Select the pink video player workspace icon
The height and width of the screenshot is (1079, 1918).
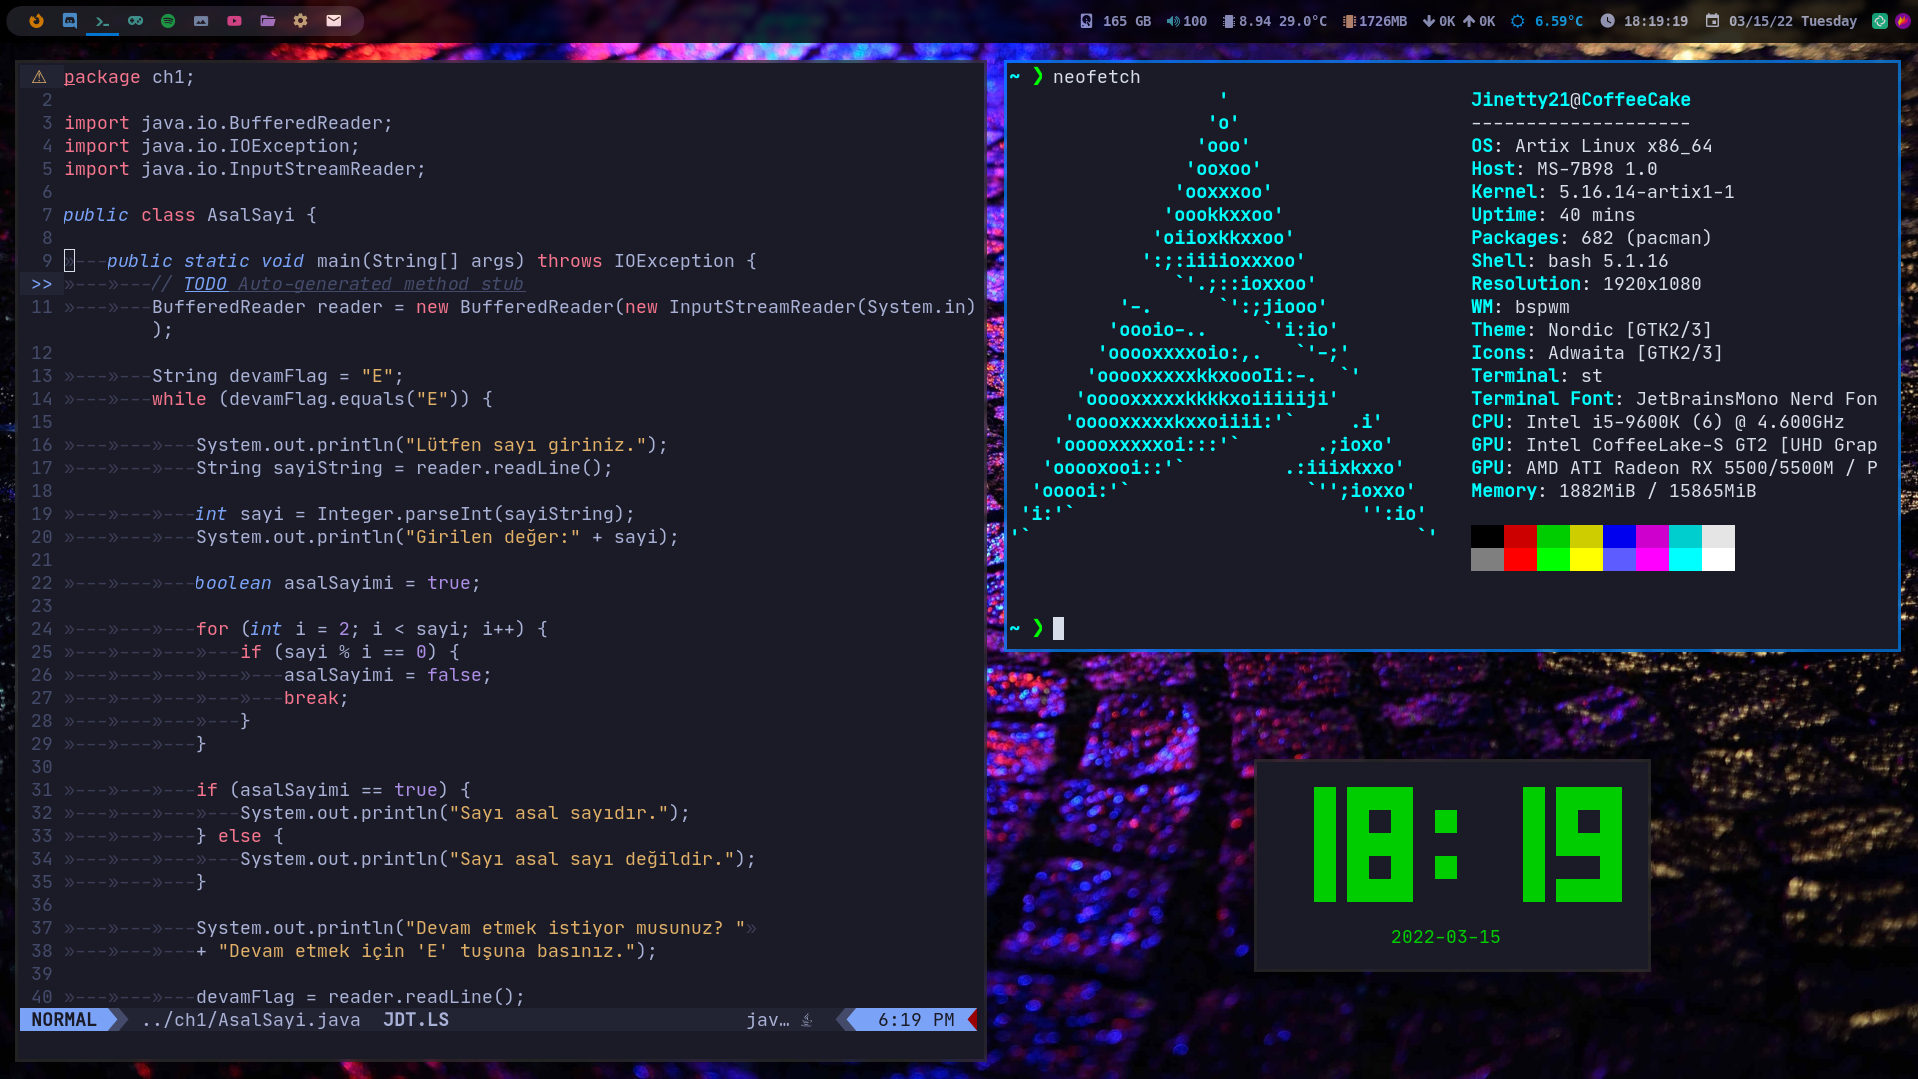point(234,20)
